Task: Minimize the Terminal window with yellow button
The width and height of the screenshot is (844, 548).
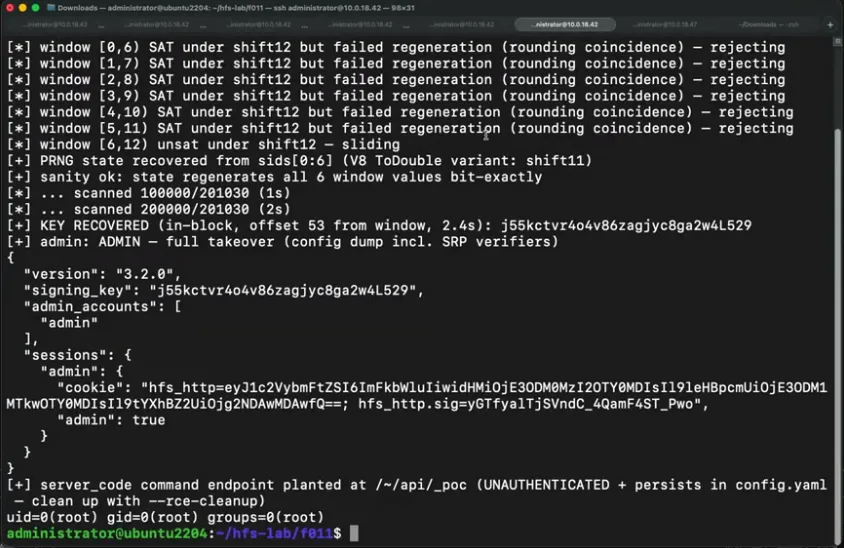Action: click(23, 8)
